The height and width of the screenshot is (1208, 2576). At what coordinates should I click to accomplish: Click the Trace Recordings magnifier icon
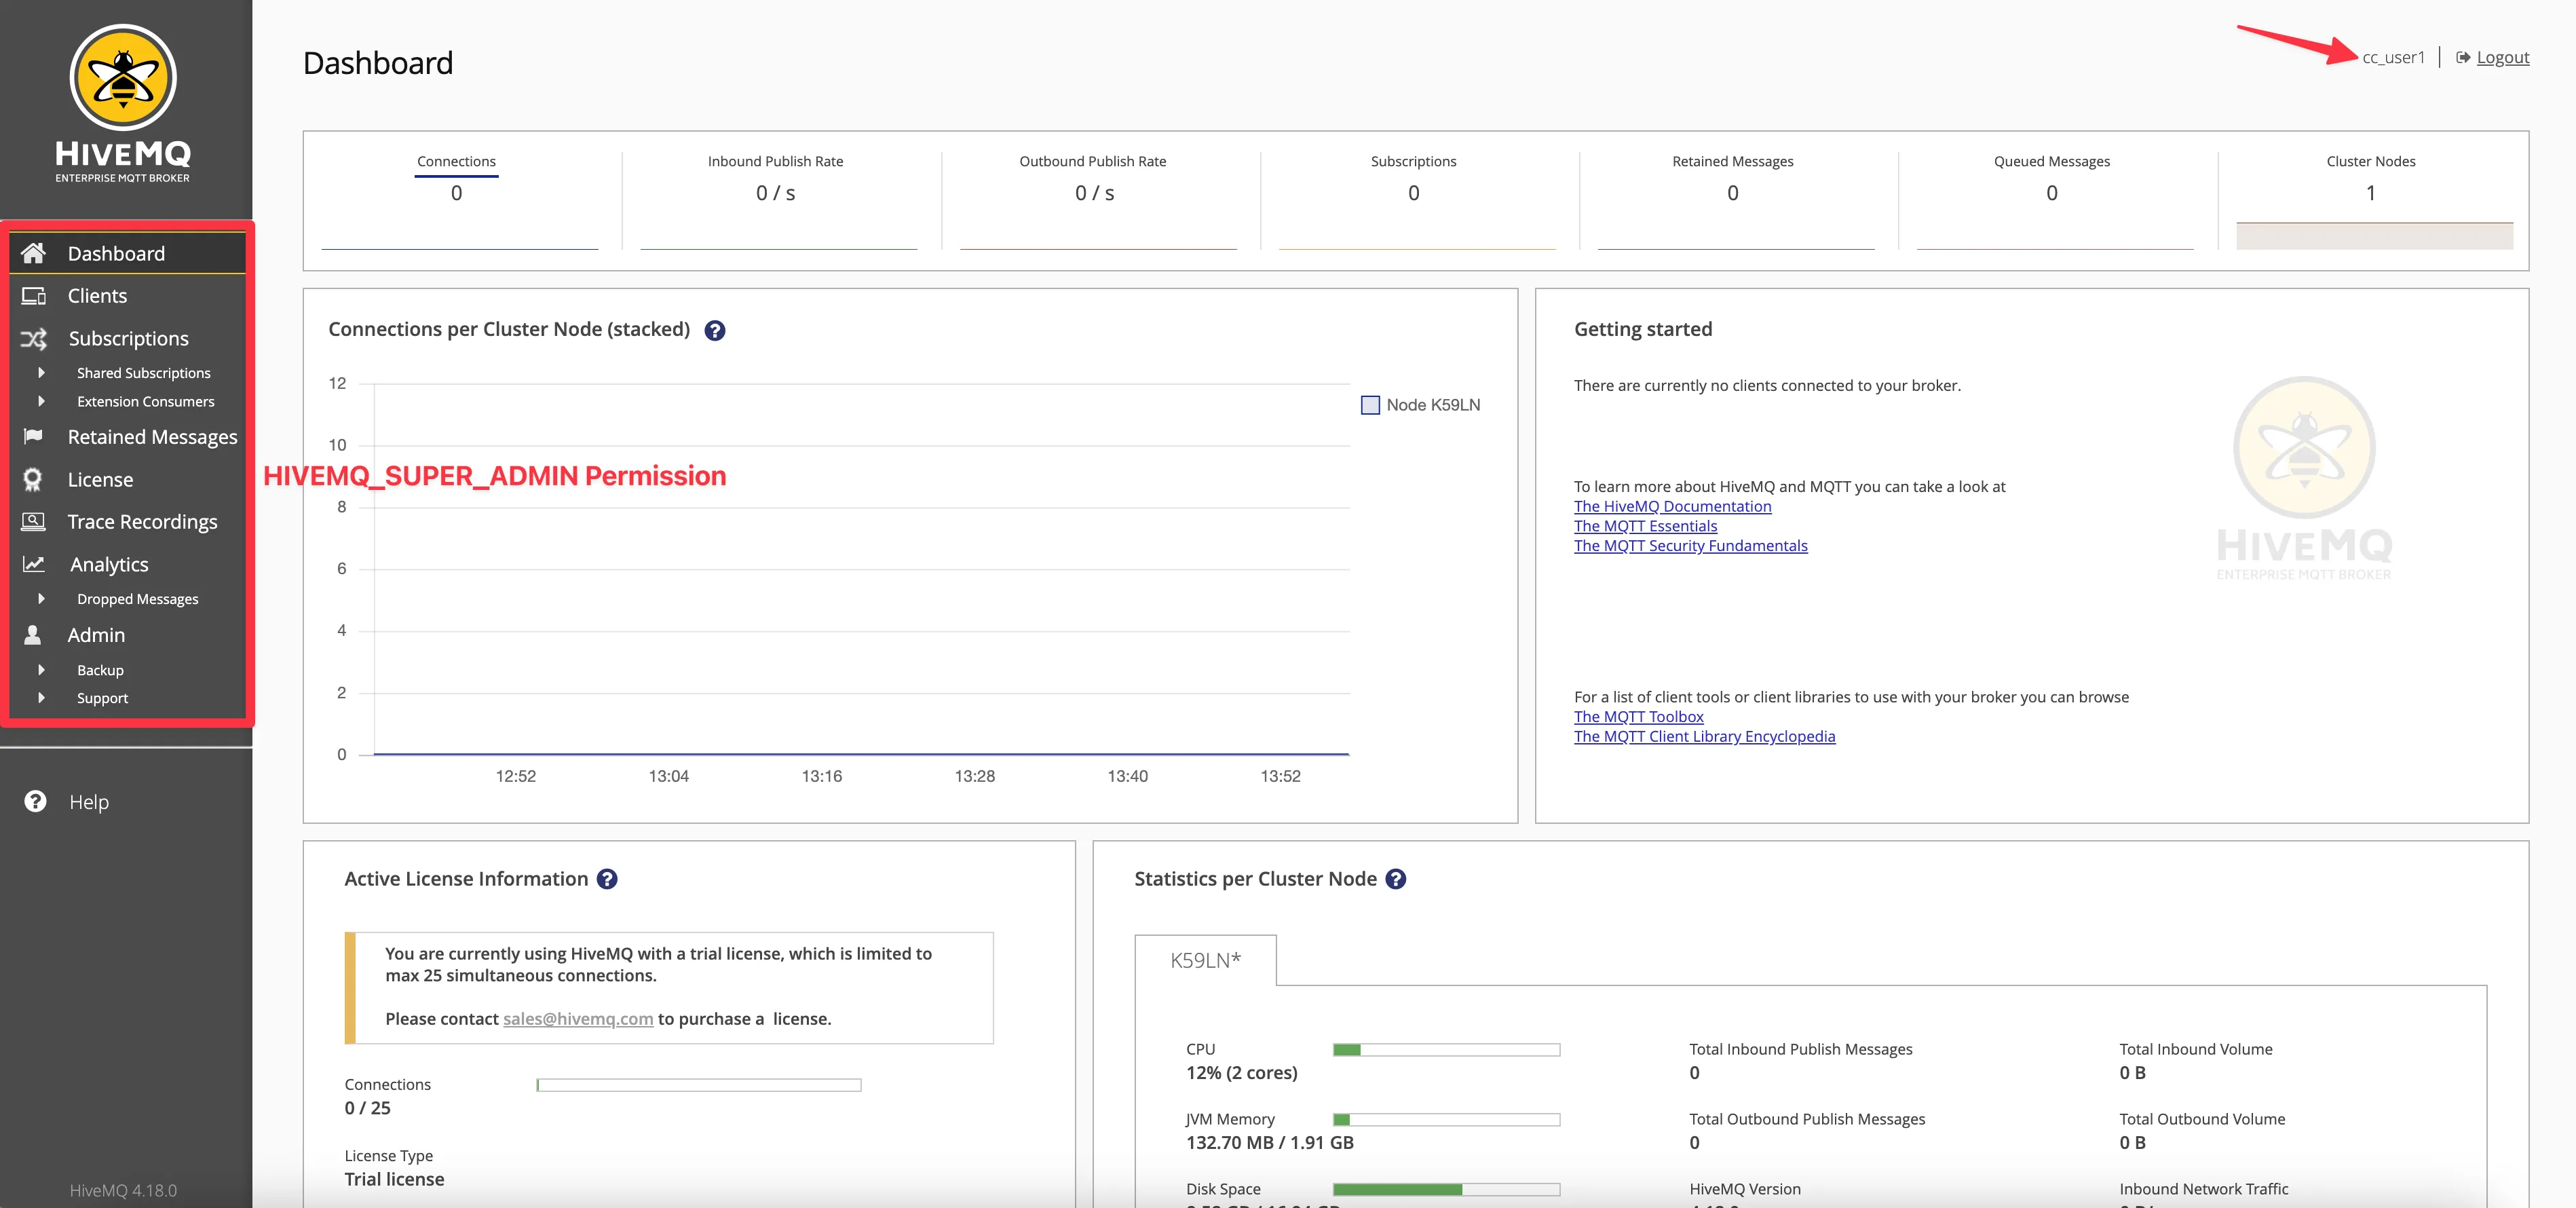tap(33, 521)
